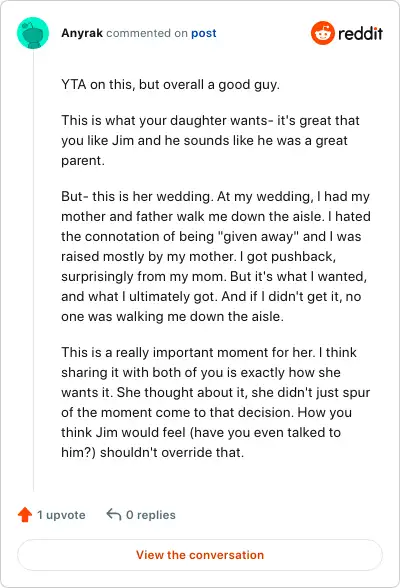Click the reddit wordmark text
400x588 pixels.
(x=360, y=33)
